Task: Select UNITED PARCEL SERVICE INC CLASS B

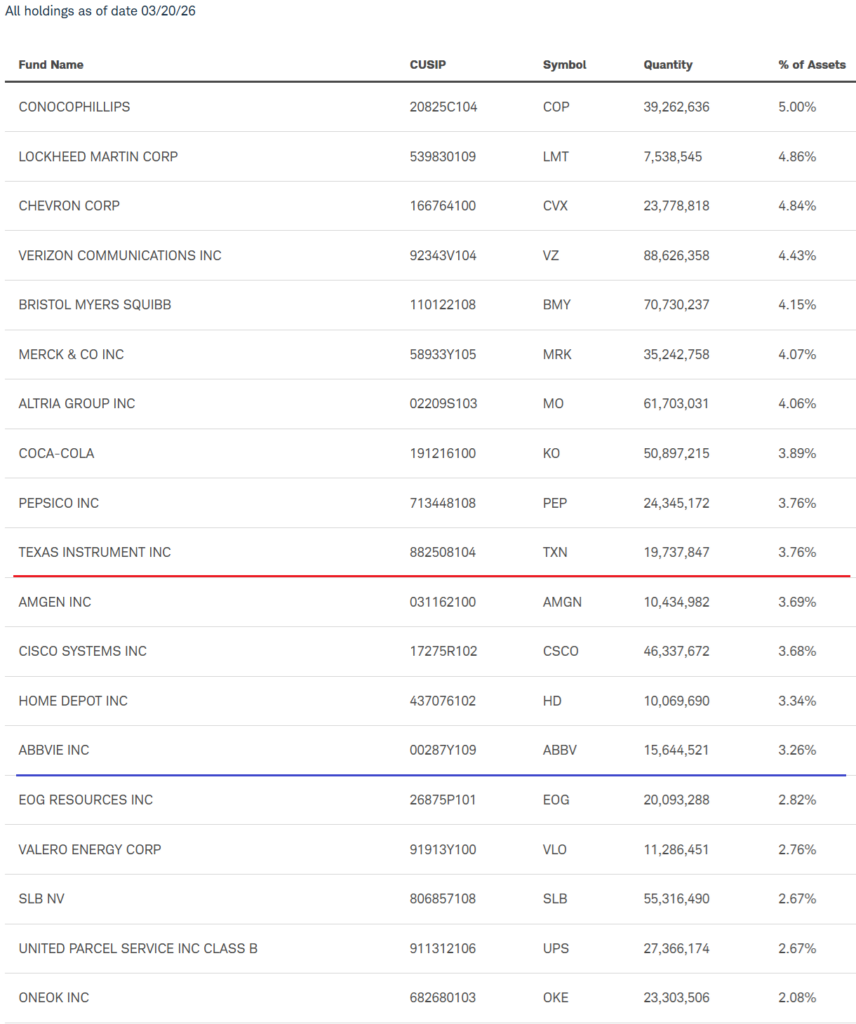Action: click(138, 948)
